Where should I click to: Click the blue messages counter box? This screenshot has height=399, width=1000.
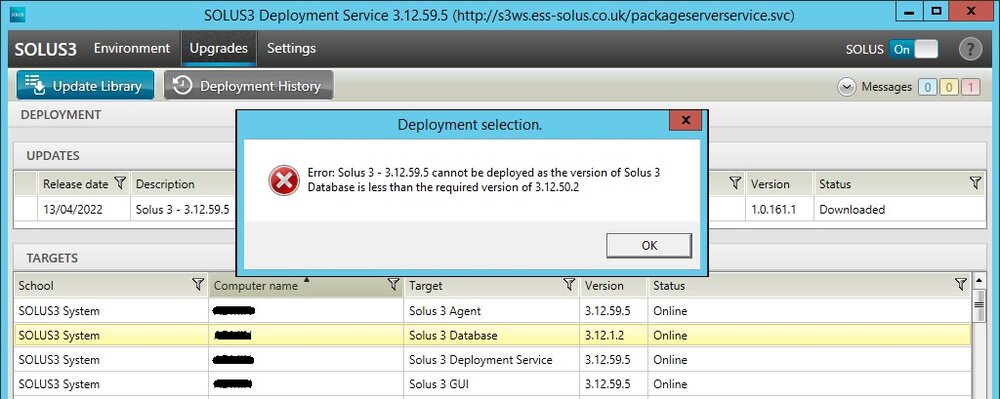point(927,87)
